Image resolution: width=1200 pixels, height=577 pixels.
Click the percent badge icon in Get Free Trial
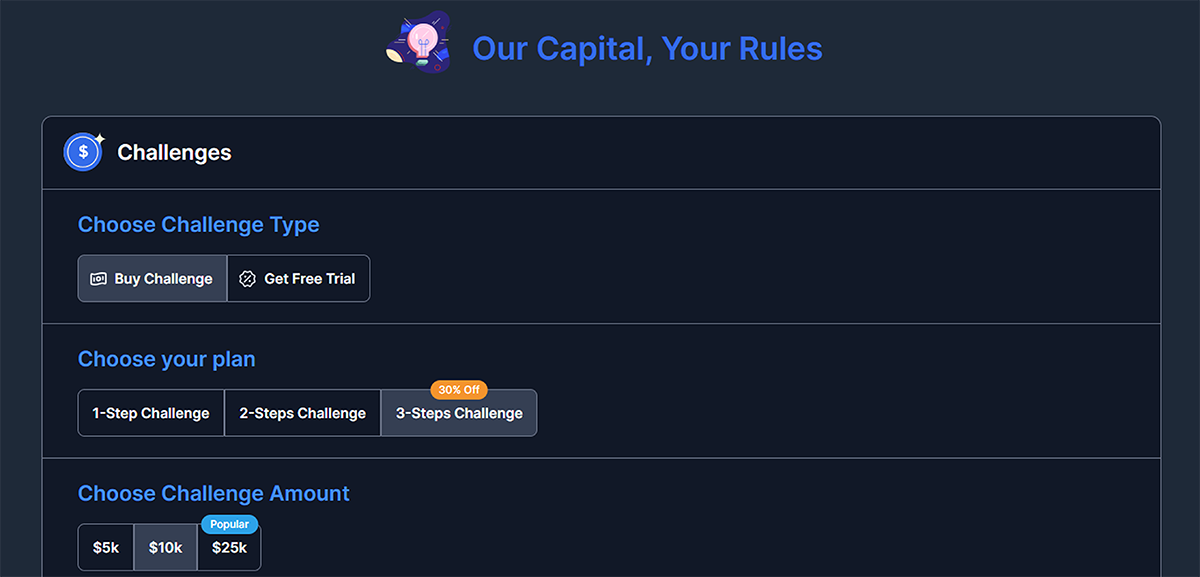(x=248, y=279)
